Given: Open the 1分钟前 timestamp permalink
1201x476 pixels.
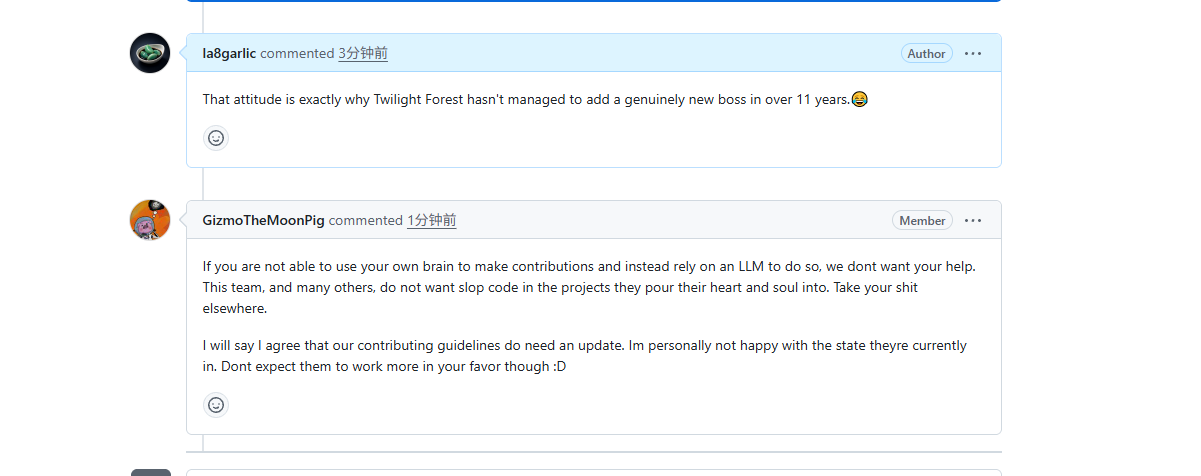Looking at the screenshot, I should pos(431,220).
